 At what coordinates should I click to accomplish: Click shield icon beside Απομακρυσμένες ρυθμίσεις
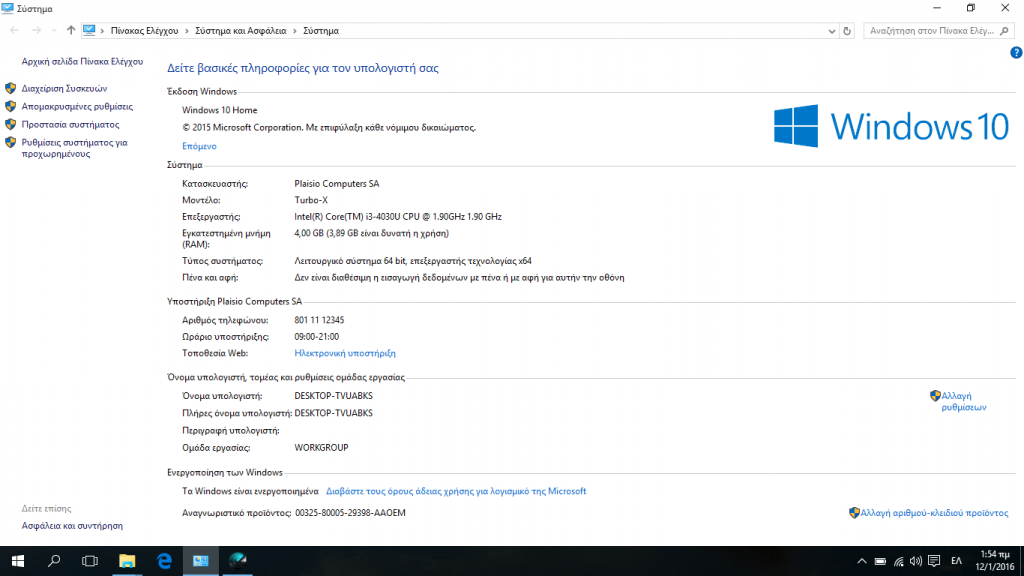pos(10,106)
